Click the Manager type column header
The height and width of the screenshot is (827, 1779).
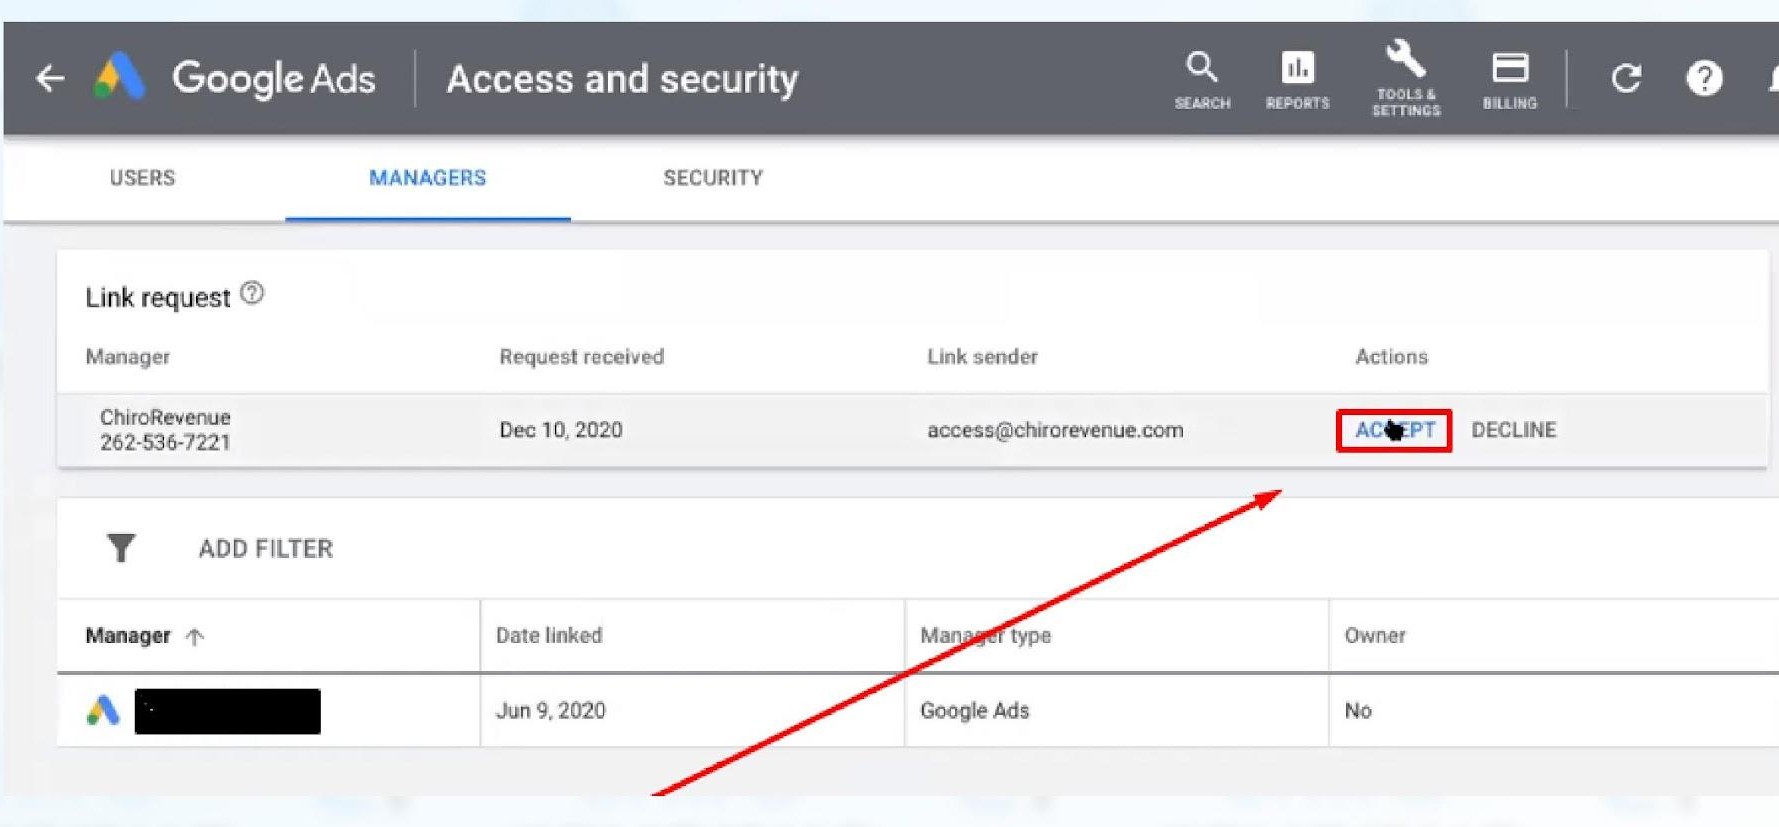click(x=985, y=636)
